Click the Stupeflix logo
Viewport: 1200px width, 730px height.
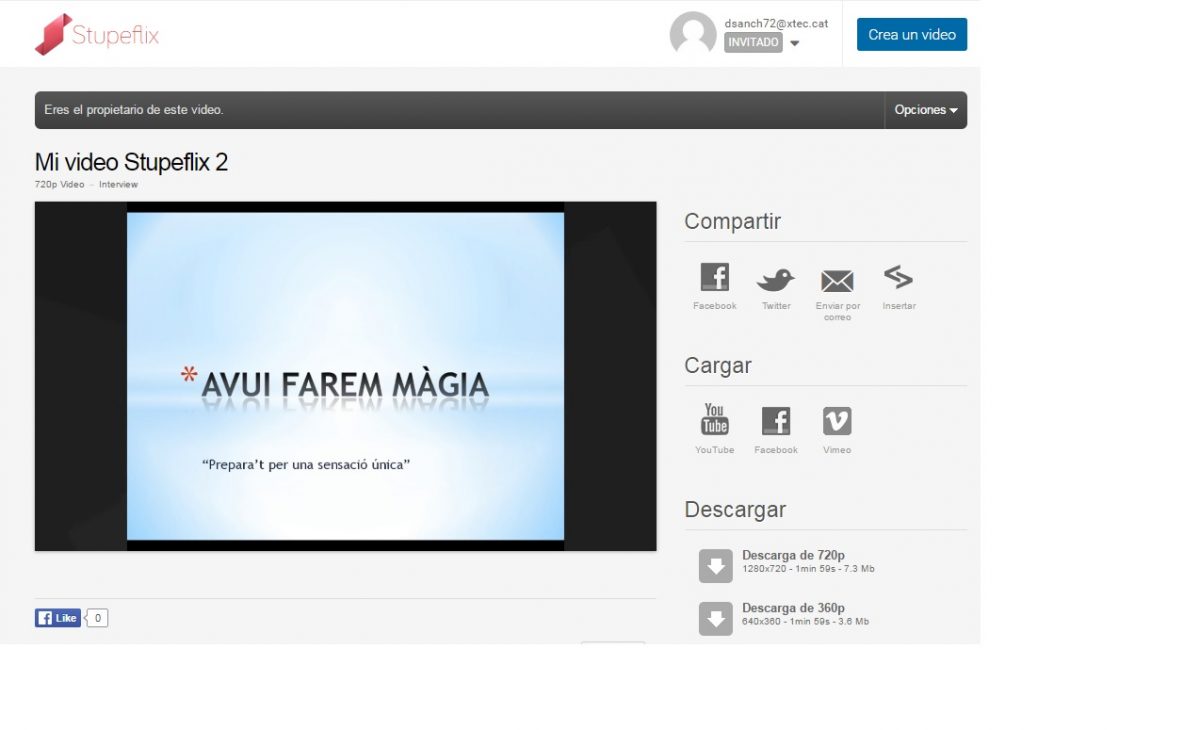click(97, 35)
